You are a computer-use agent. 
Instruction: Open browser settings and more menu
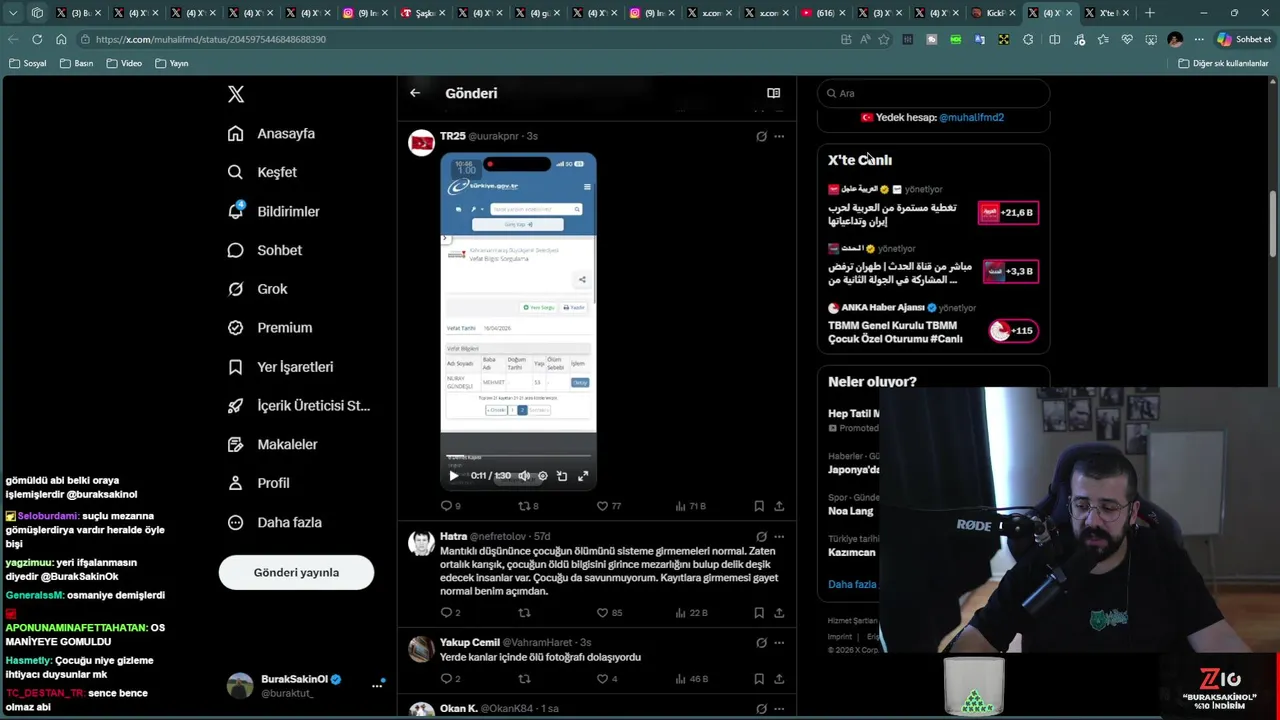point(1199,39)
